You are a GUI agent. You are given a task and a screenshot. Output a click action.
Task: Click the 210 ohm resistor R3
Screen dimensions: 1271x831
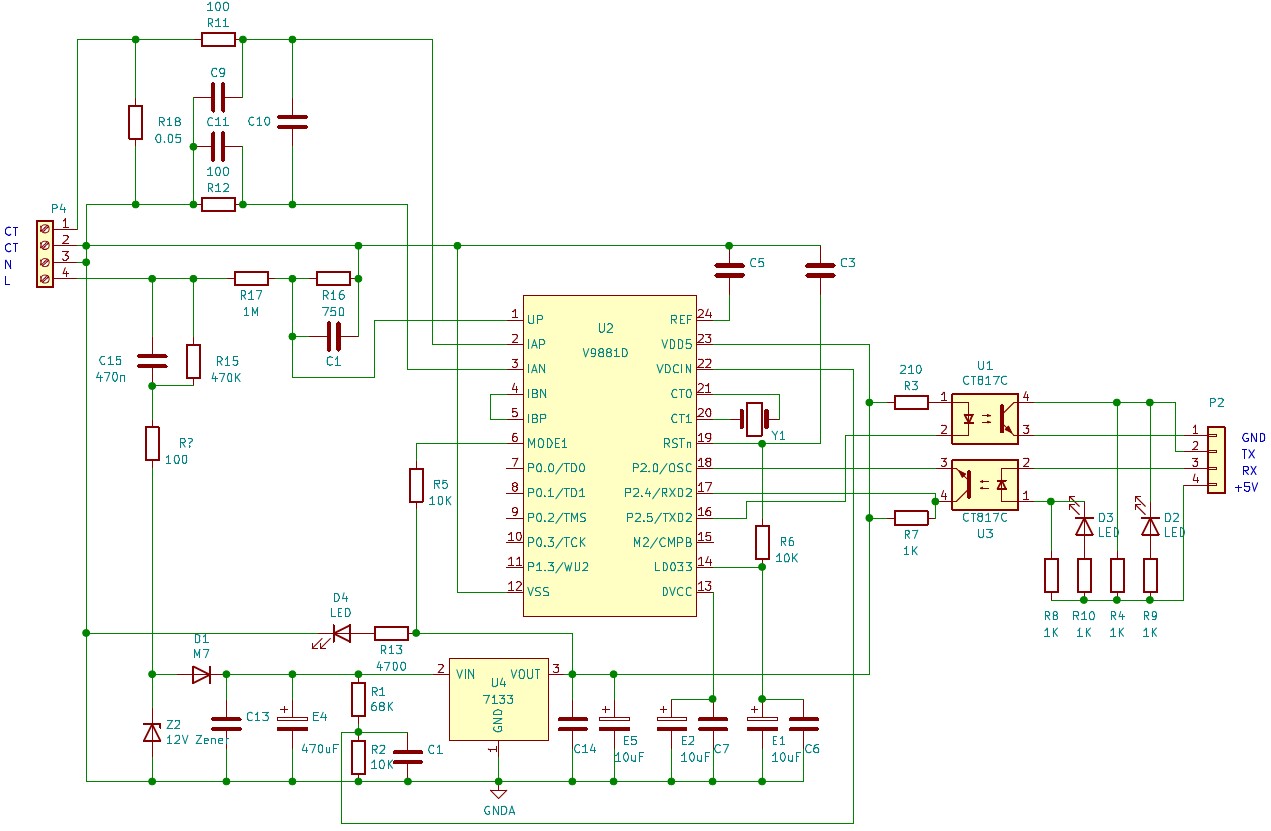910,402
